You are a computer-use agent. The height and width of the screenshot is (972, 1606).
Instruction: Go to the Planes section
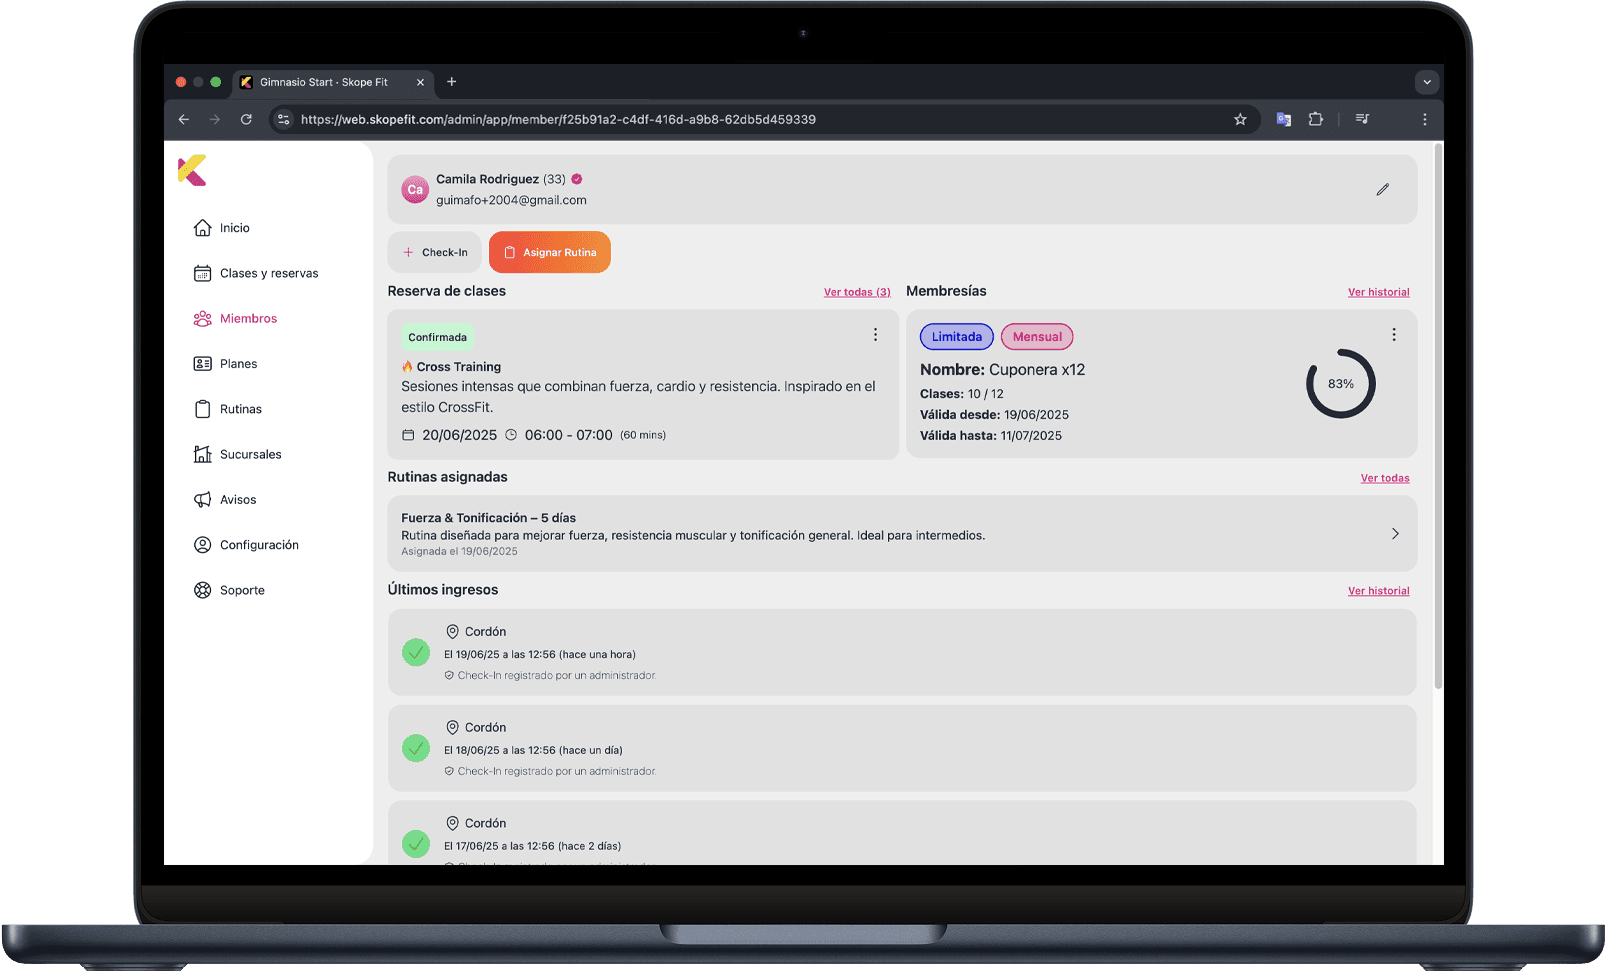[x=237, y=363]
